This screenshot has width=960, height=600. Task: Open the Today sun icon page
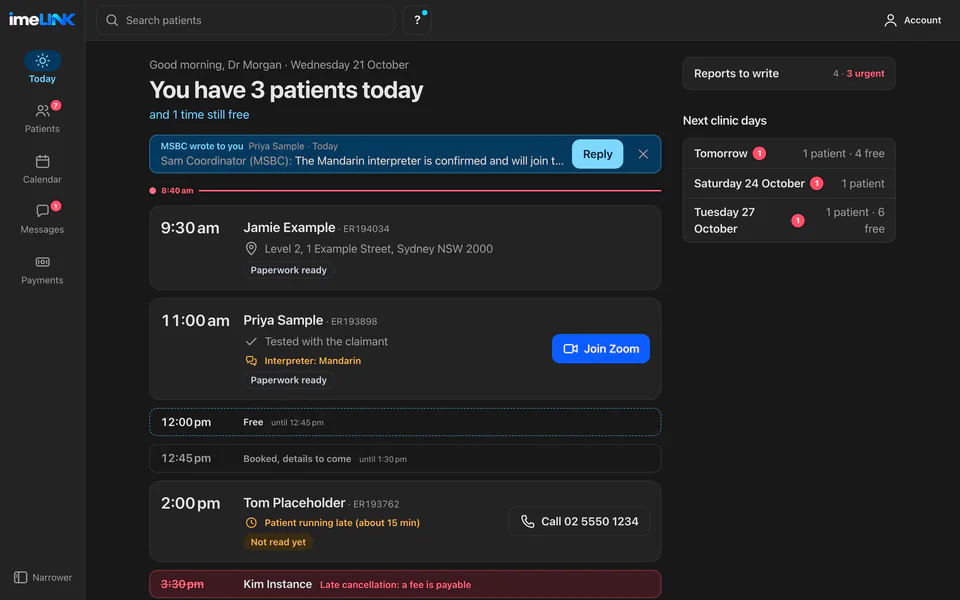click(x=42, y=61)
